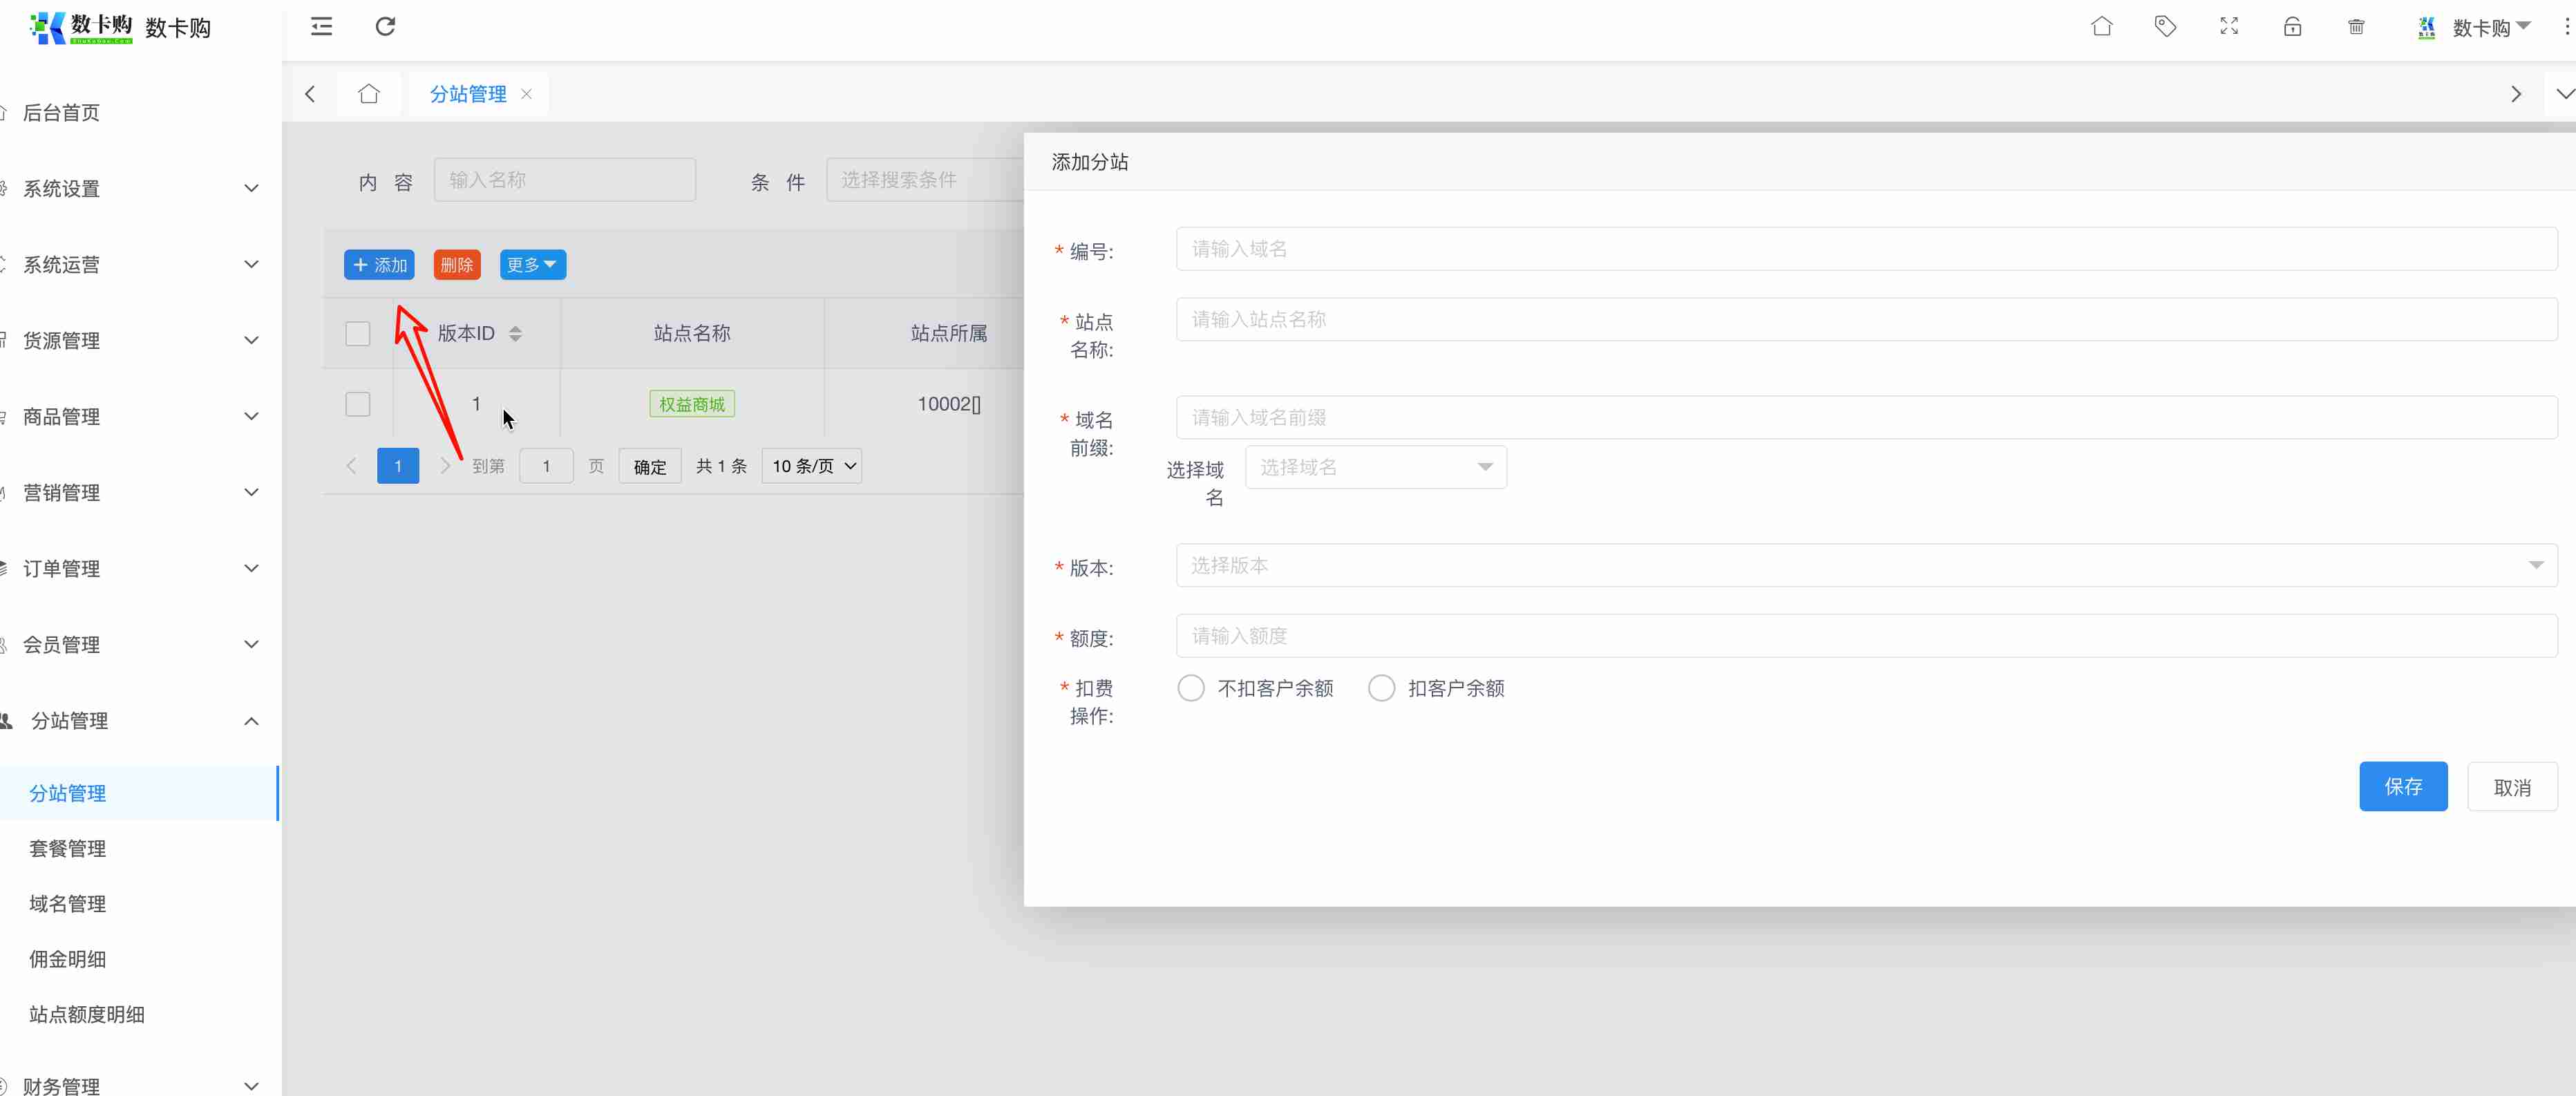2576x1096 pixels.
Task: Click the home icon in top-right toolbar
Action: tap(2101, 27)
